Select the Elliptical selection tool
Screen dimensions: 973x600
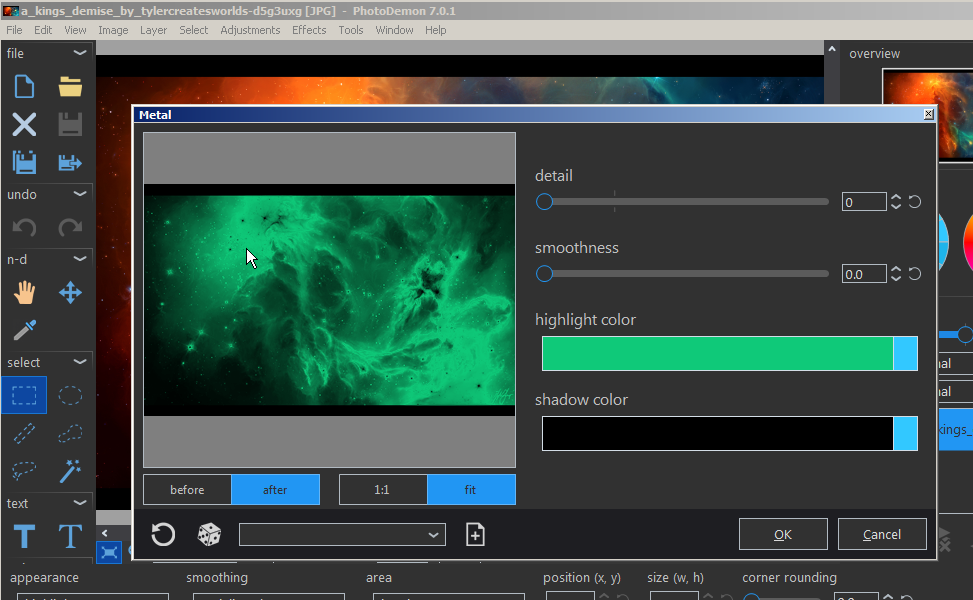(70, 395)
